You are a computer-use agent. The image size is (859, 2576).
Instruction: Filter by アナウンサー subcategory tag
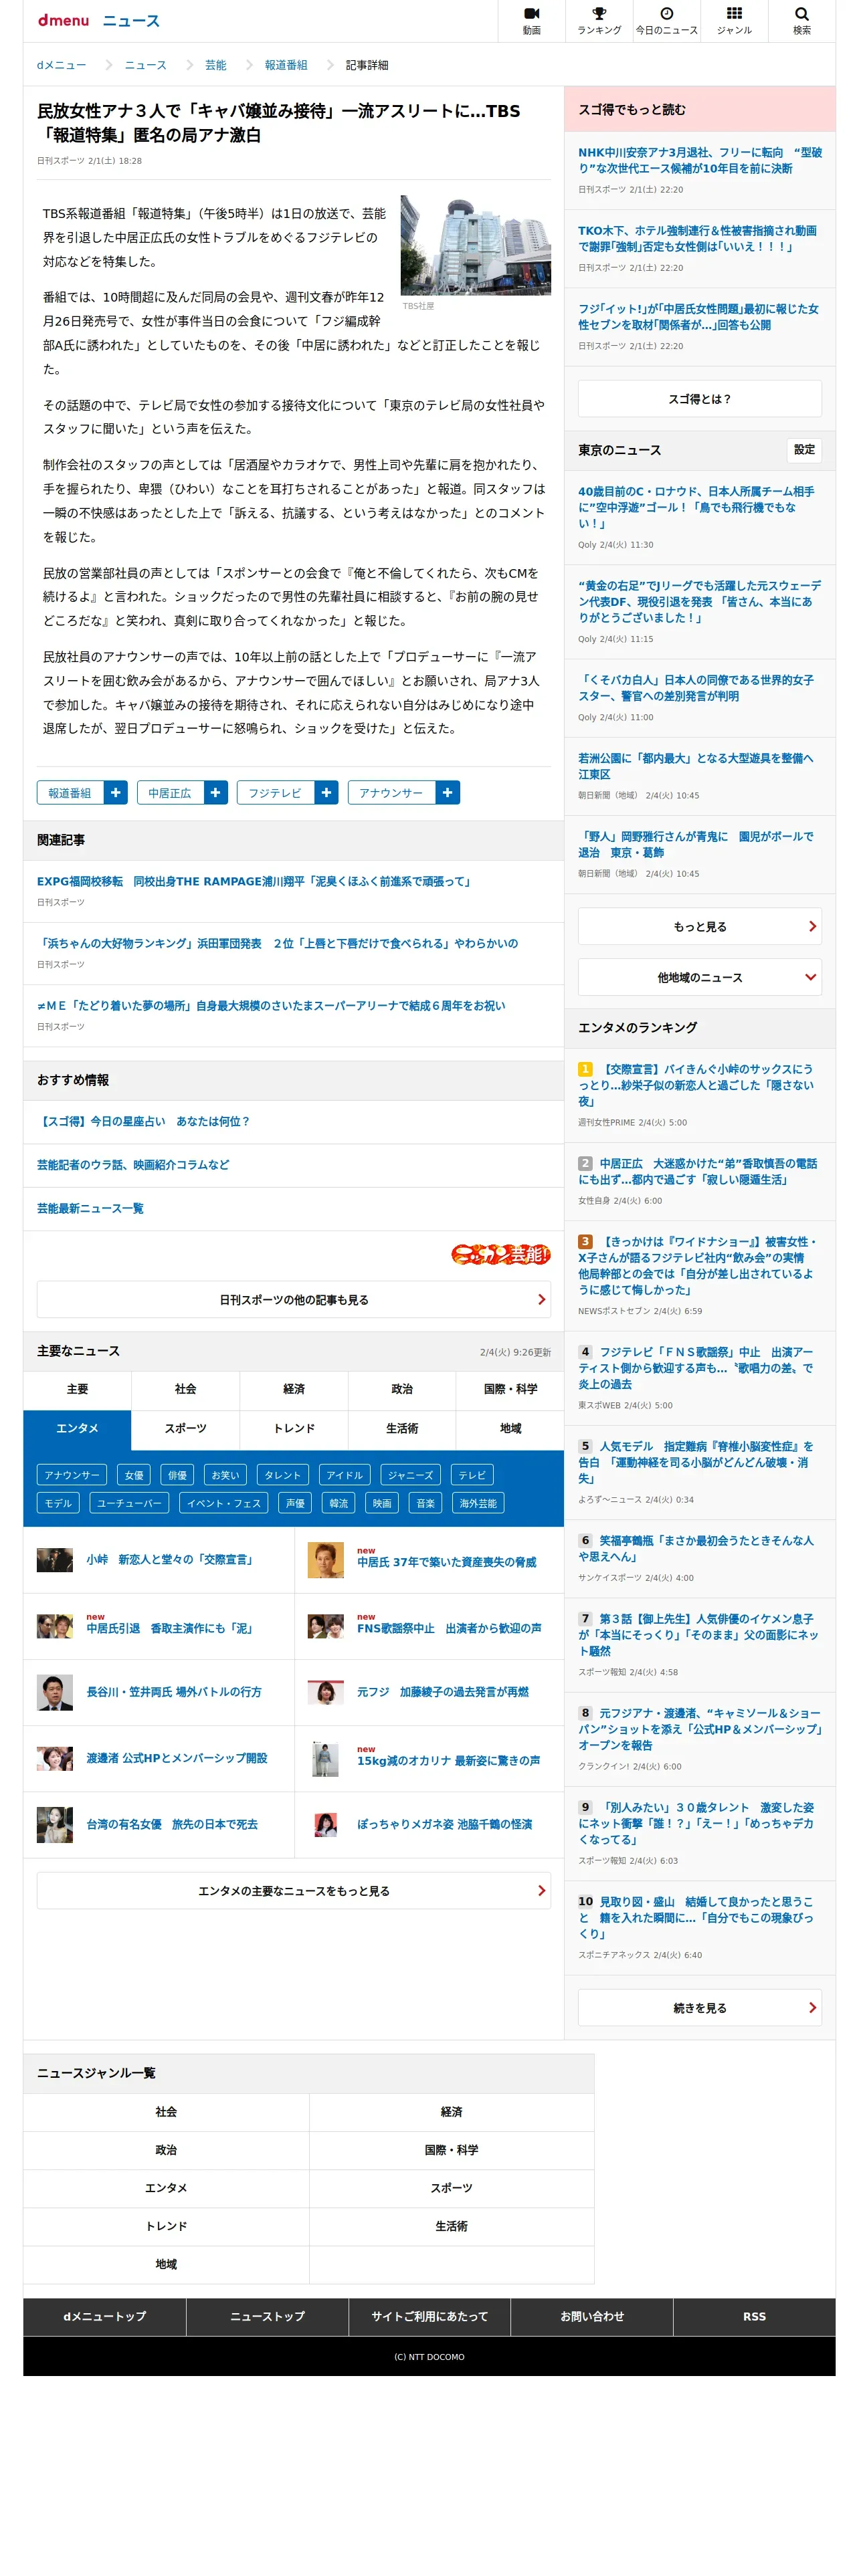[72, 1474]
